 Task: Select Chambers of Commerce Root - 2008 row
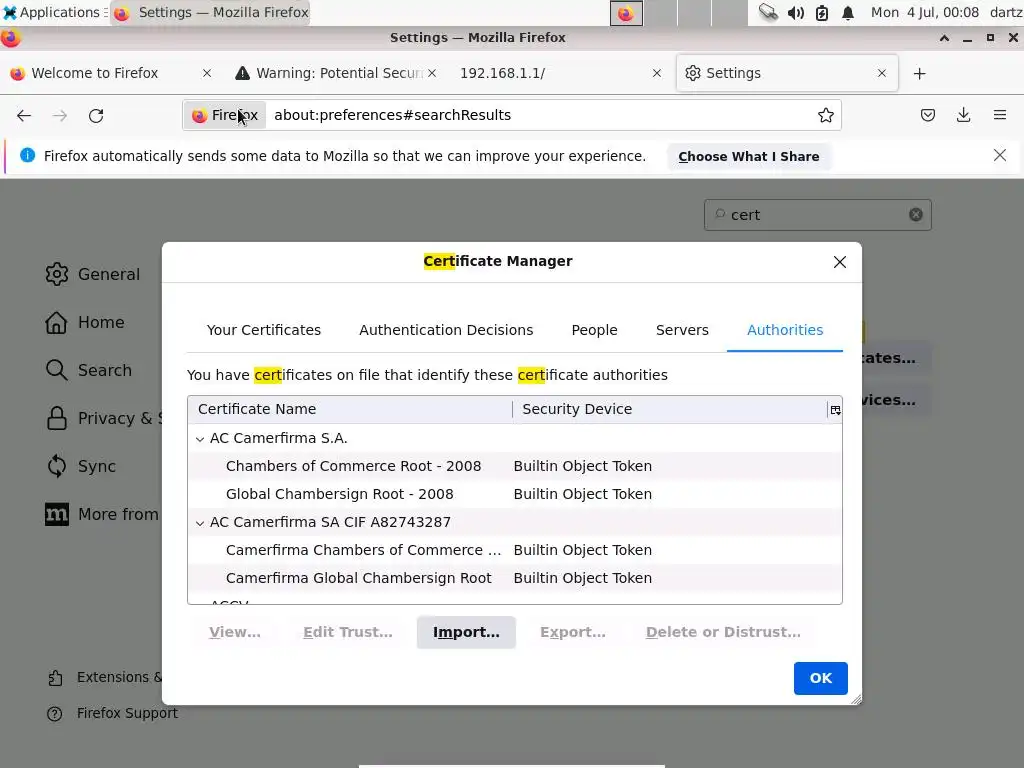click(515, 466)
